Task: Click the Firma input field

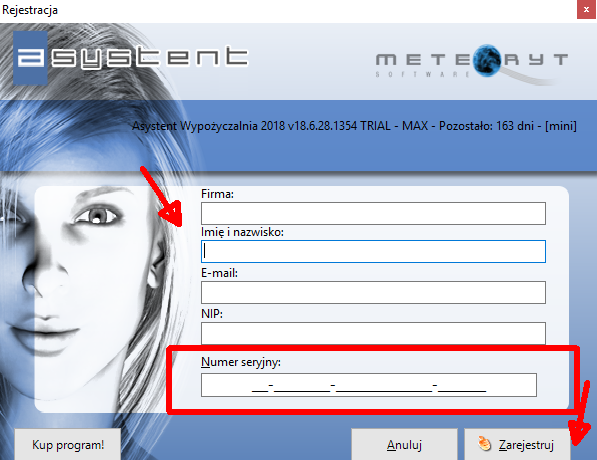Action: (373, 213)
